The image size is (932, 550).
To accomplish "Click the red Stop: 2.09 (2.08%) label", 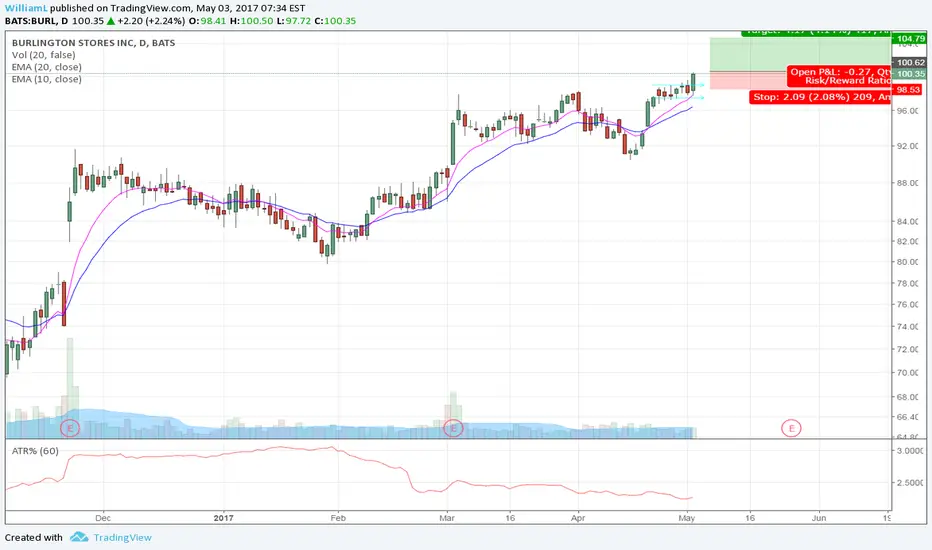I will pos(820,97).
